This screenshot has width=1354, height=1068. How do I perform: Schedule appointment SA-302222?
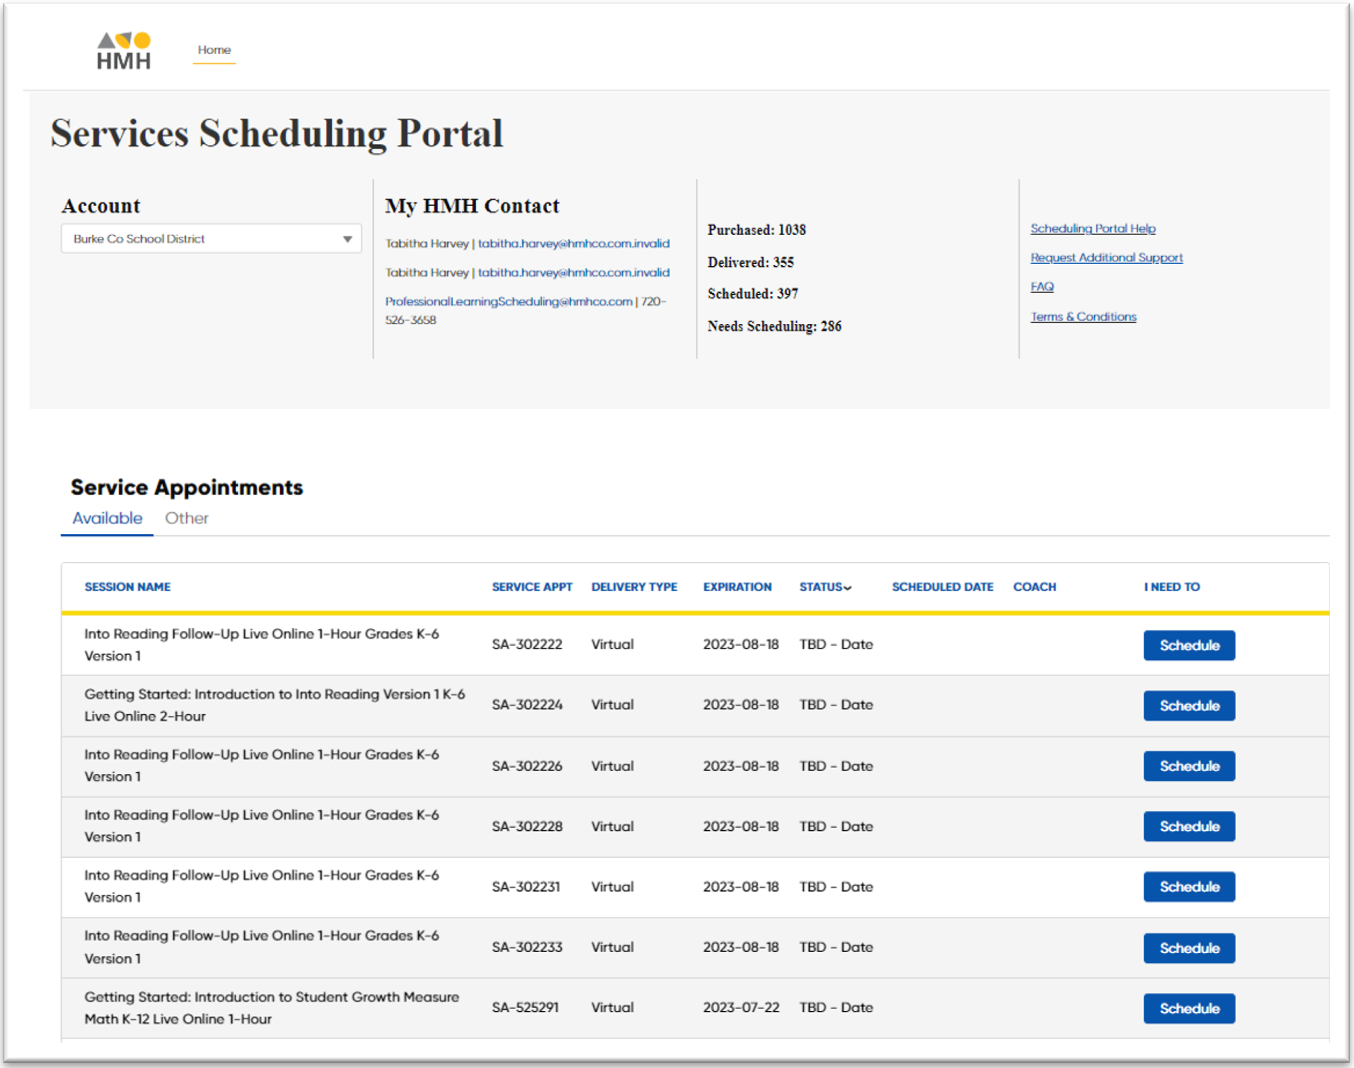(1189, 645)
